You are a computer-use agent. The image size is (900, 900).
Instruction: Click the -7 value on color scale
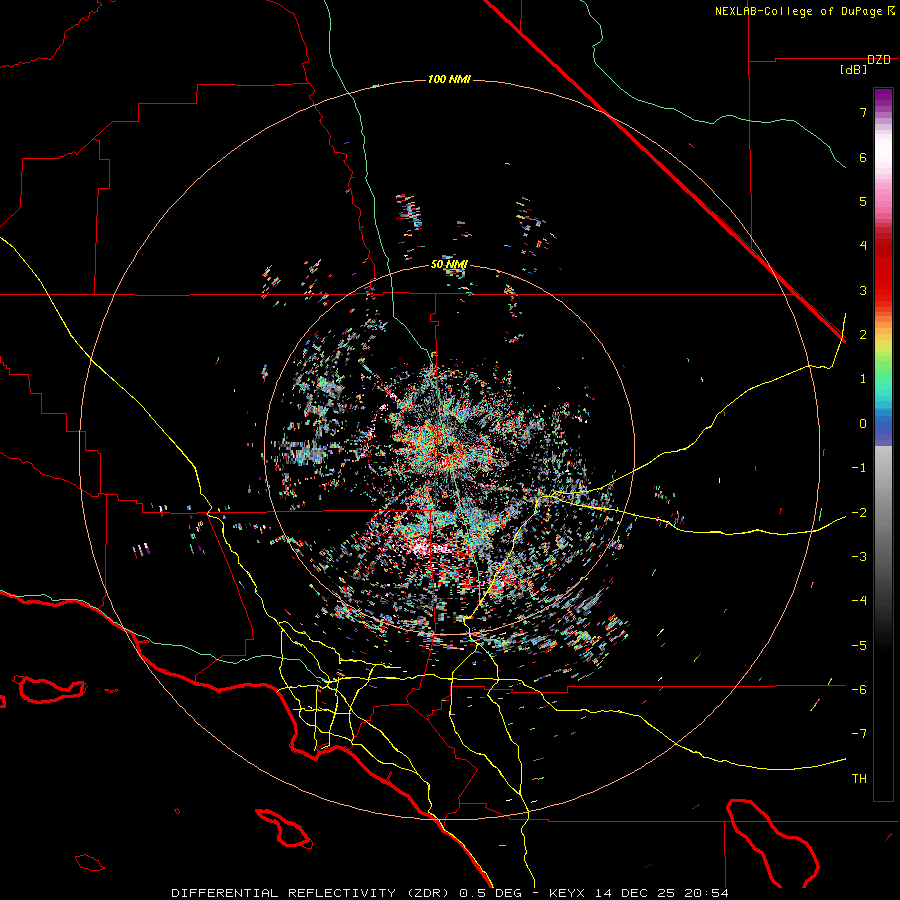pyautogui.click(x=859, y=734)
